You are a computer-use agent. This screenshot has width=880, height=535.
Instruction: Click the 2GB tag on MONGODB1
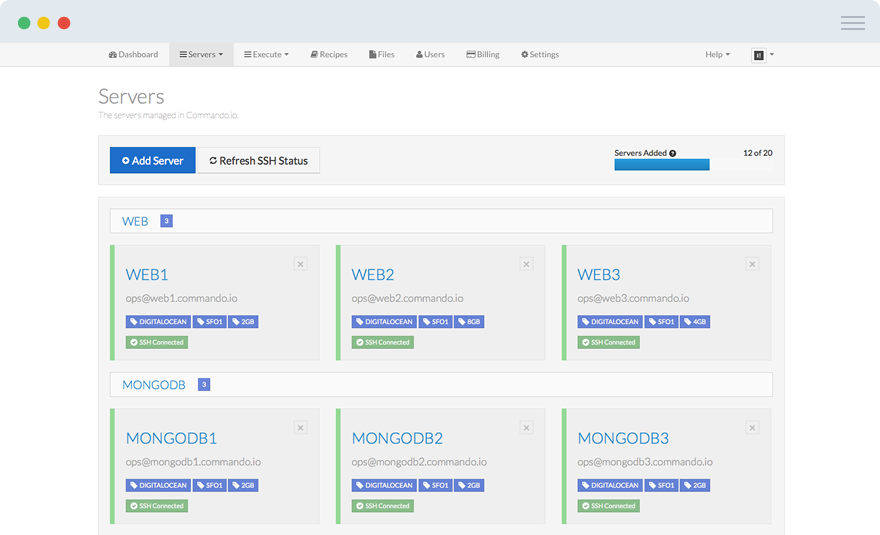[243, 486]
